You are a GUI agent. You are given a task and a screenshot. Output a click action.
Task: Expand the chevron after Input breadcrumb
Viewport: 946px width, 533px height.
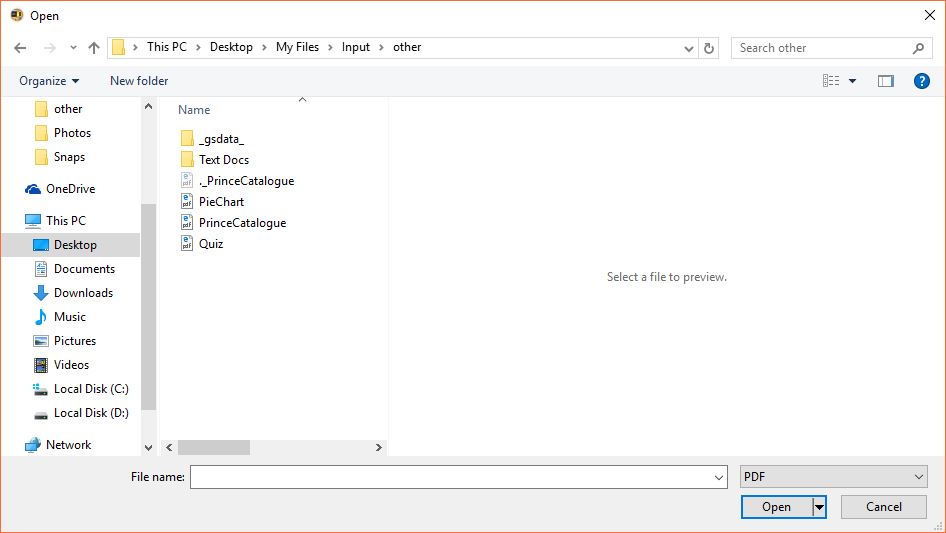click(381, 48)
